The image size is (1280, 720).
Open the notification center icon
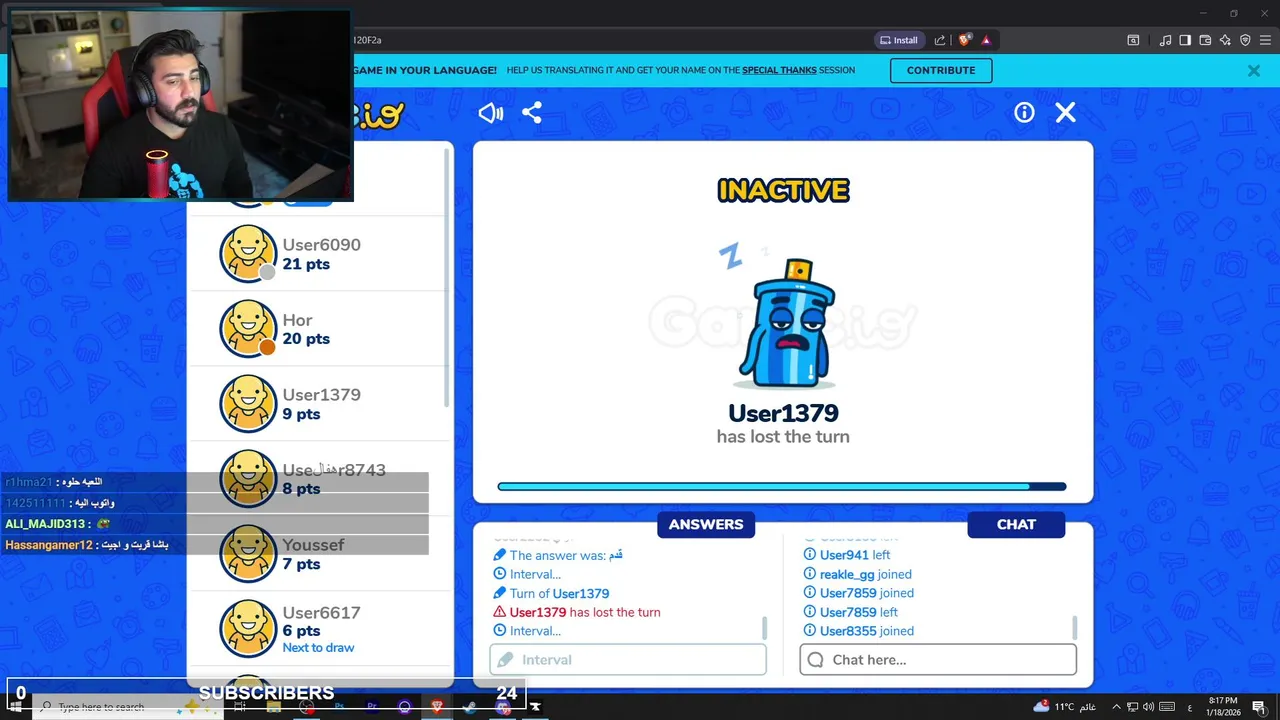(x=1259, y=707)
